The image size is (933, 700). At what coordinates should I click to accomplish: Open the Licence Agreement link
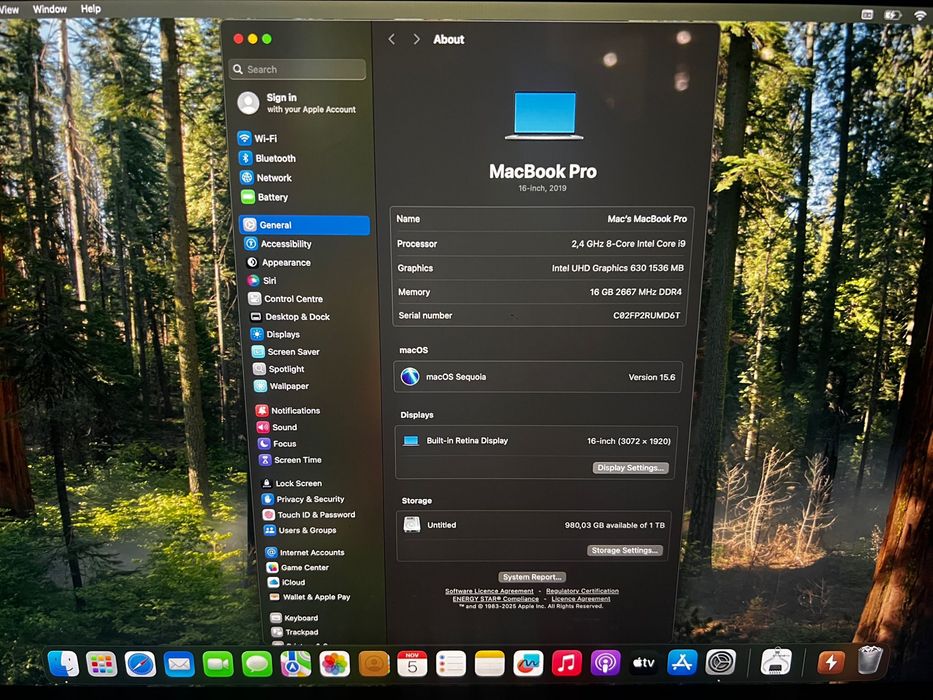(581, 599)
